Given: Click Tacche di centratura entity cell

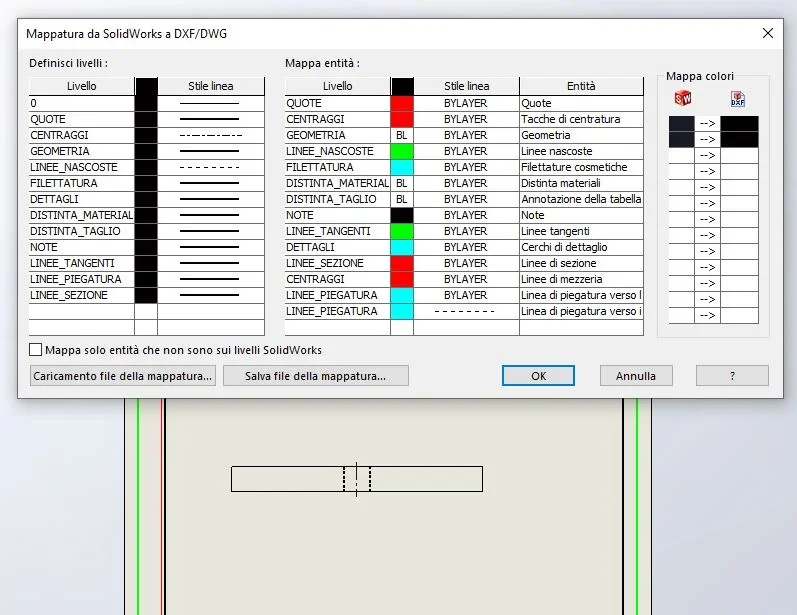Looking at the screenshot, I should [x=581, y=119].
